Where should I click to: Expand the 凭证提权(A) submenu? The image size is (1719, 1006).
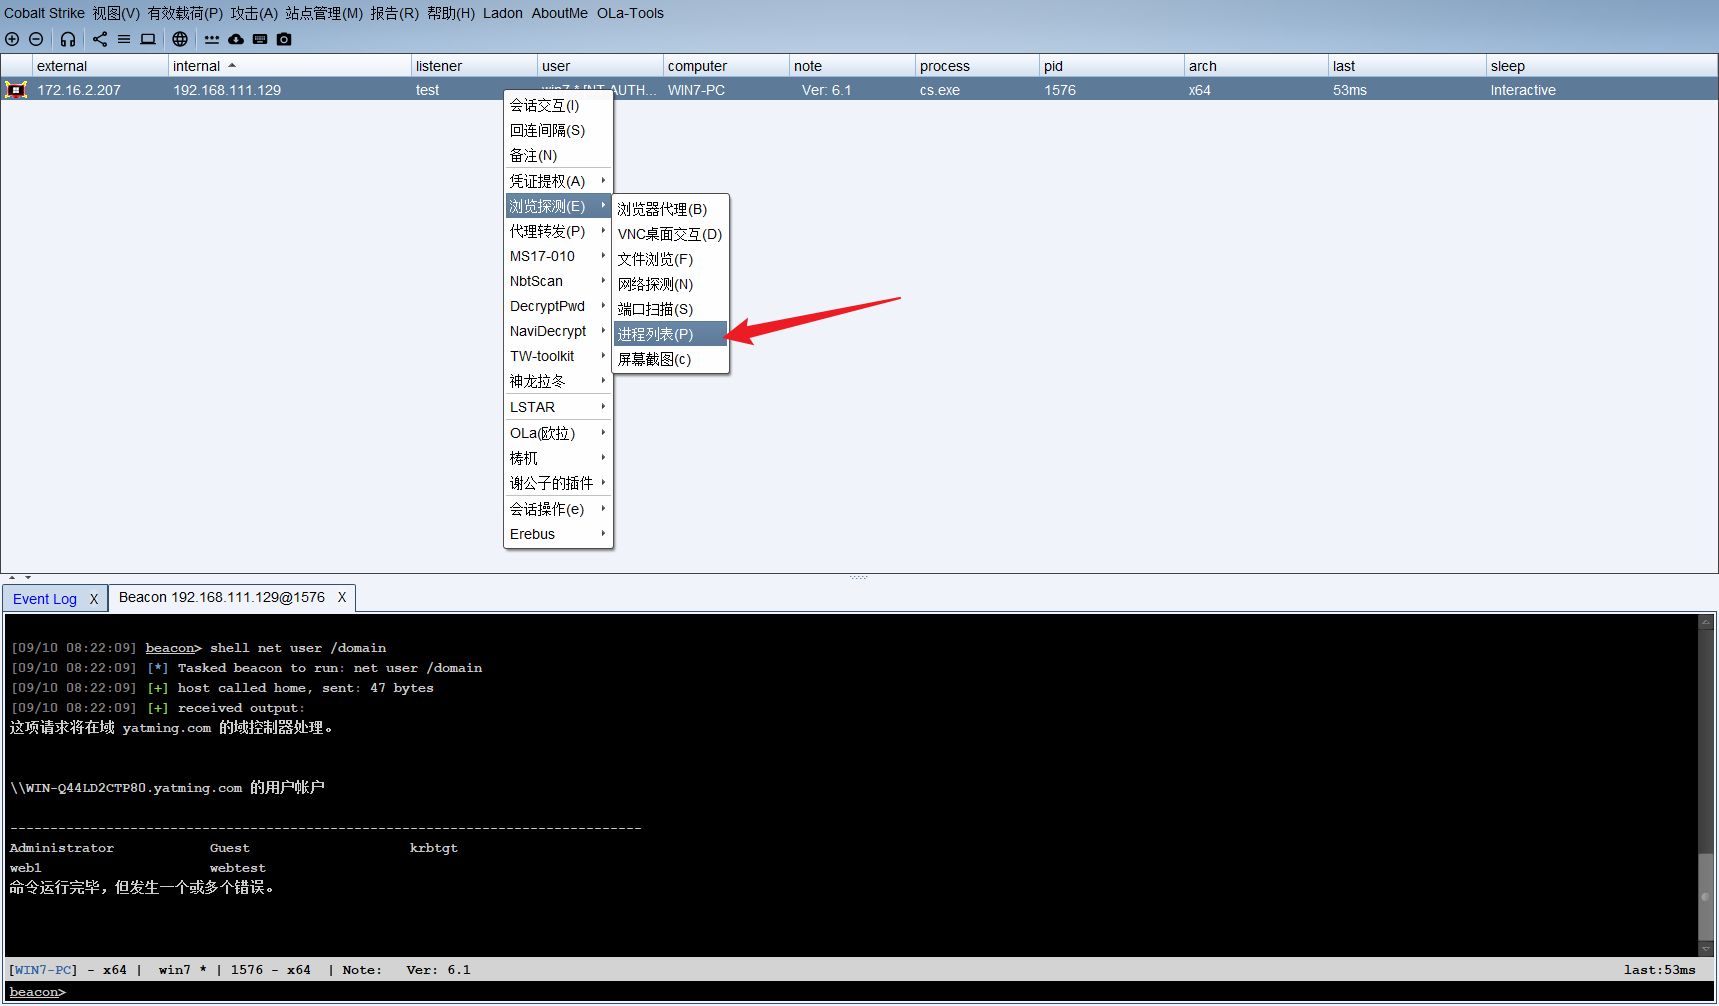(x=558, y=181)
